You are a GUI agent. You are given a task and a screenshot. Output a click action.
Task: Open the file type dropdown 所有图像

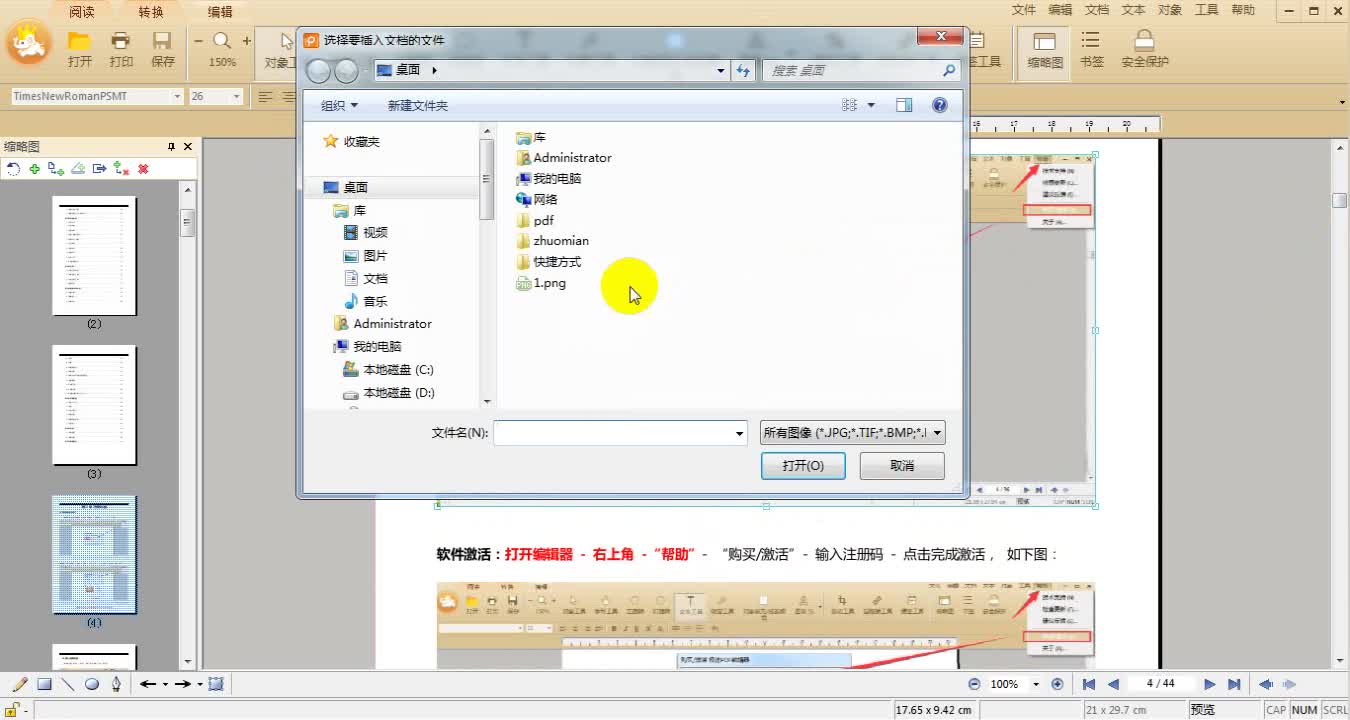tap(935, 432)
